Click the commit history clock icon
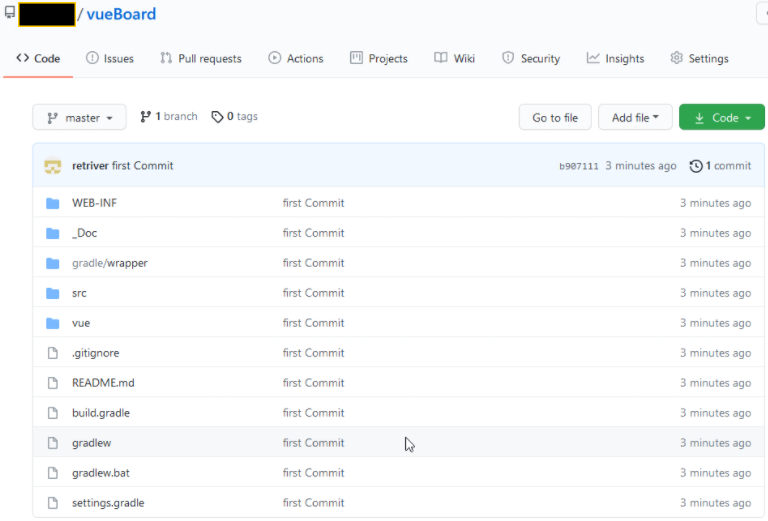Screen dimensions: 768x521 click(x=696, y=166)
